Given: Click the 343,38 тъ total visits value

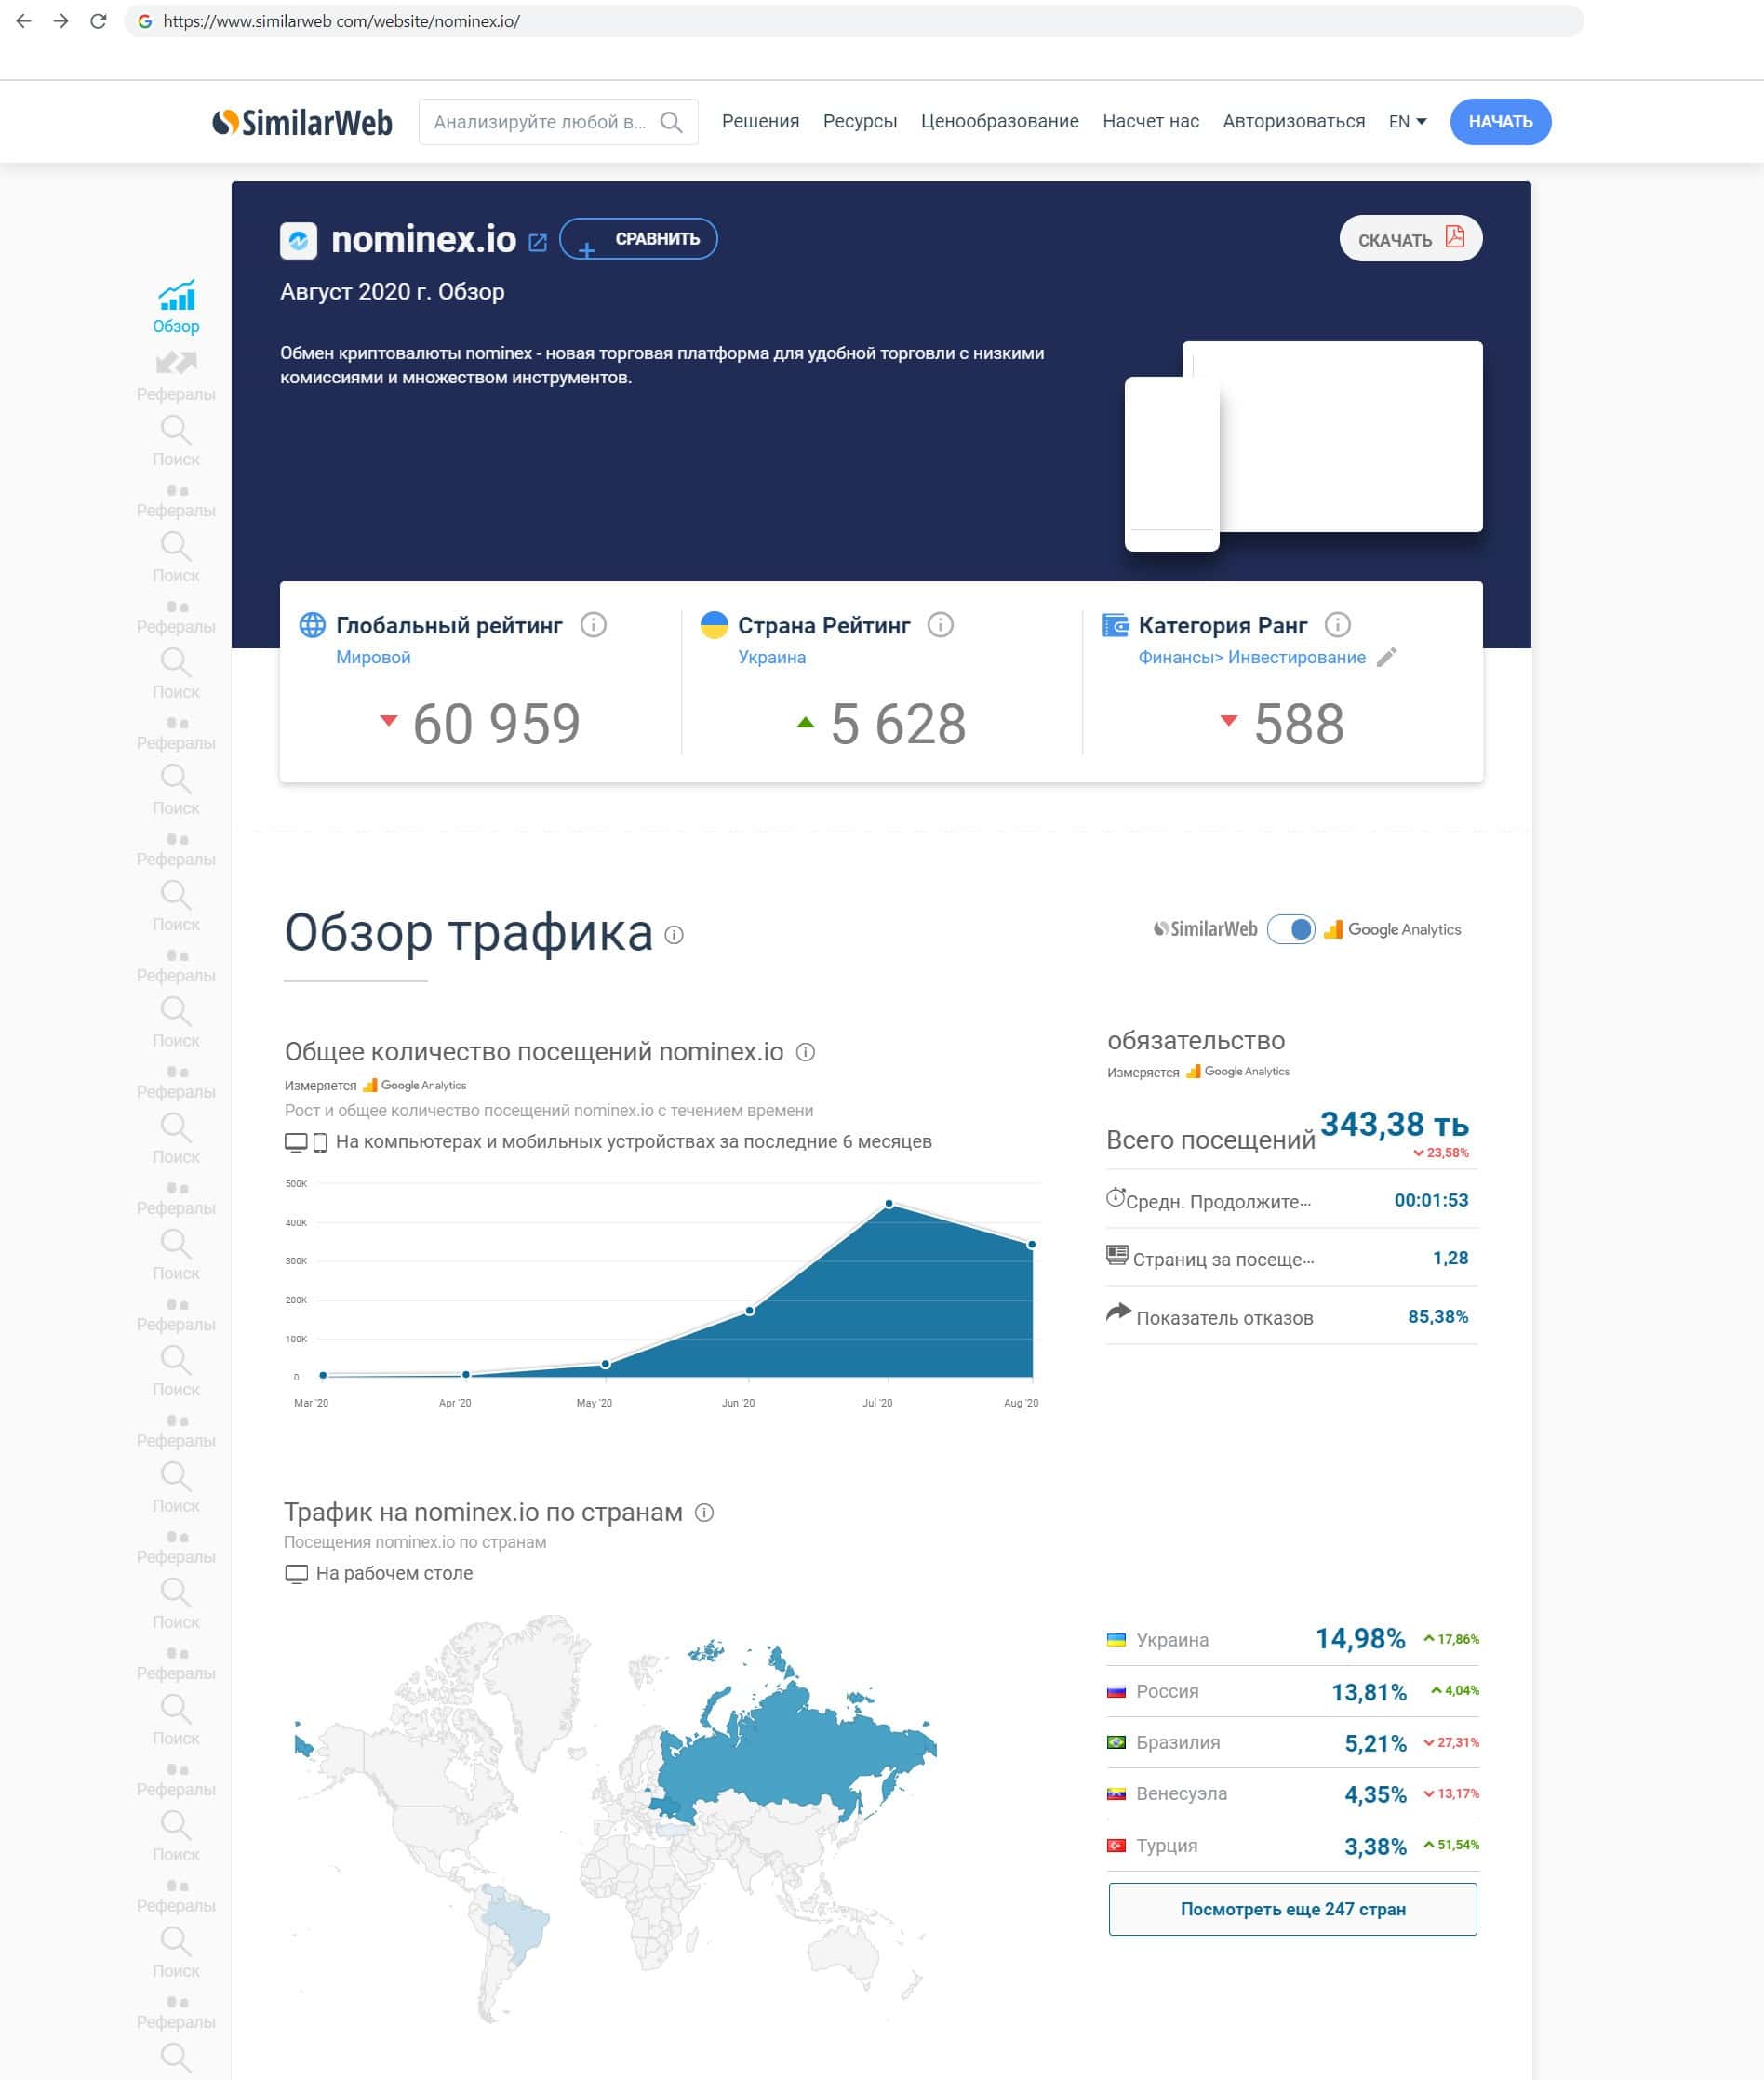Looking at the screenshot, I should (1394, 1124).
